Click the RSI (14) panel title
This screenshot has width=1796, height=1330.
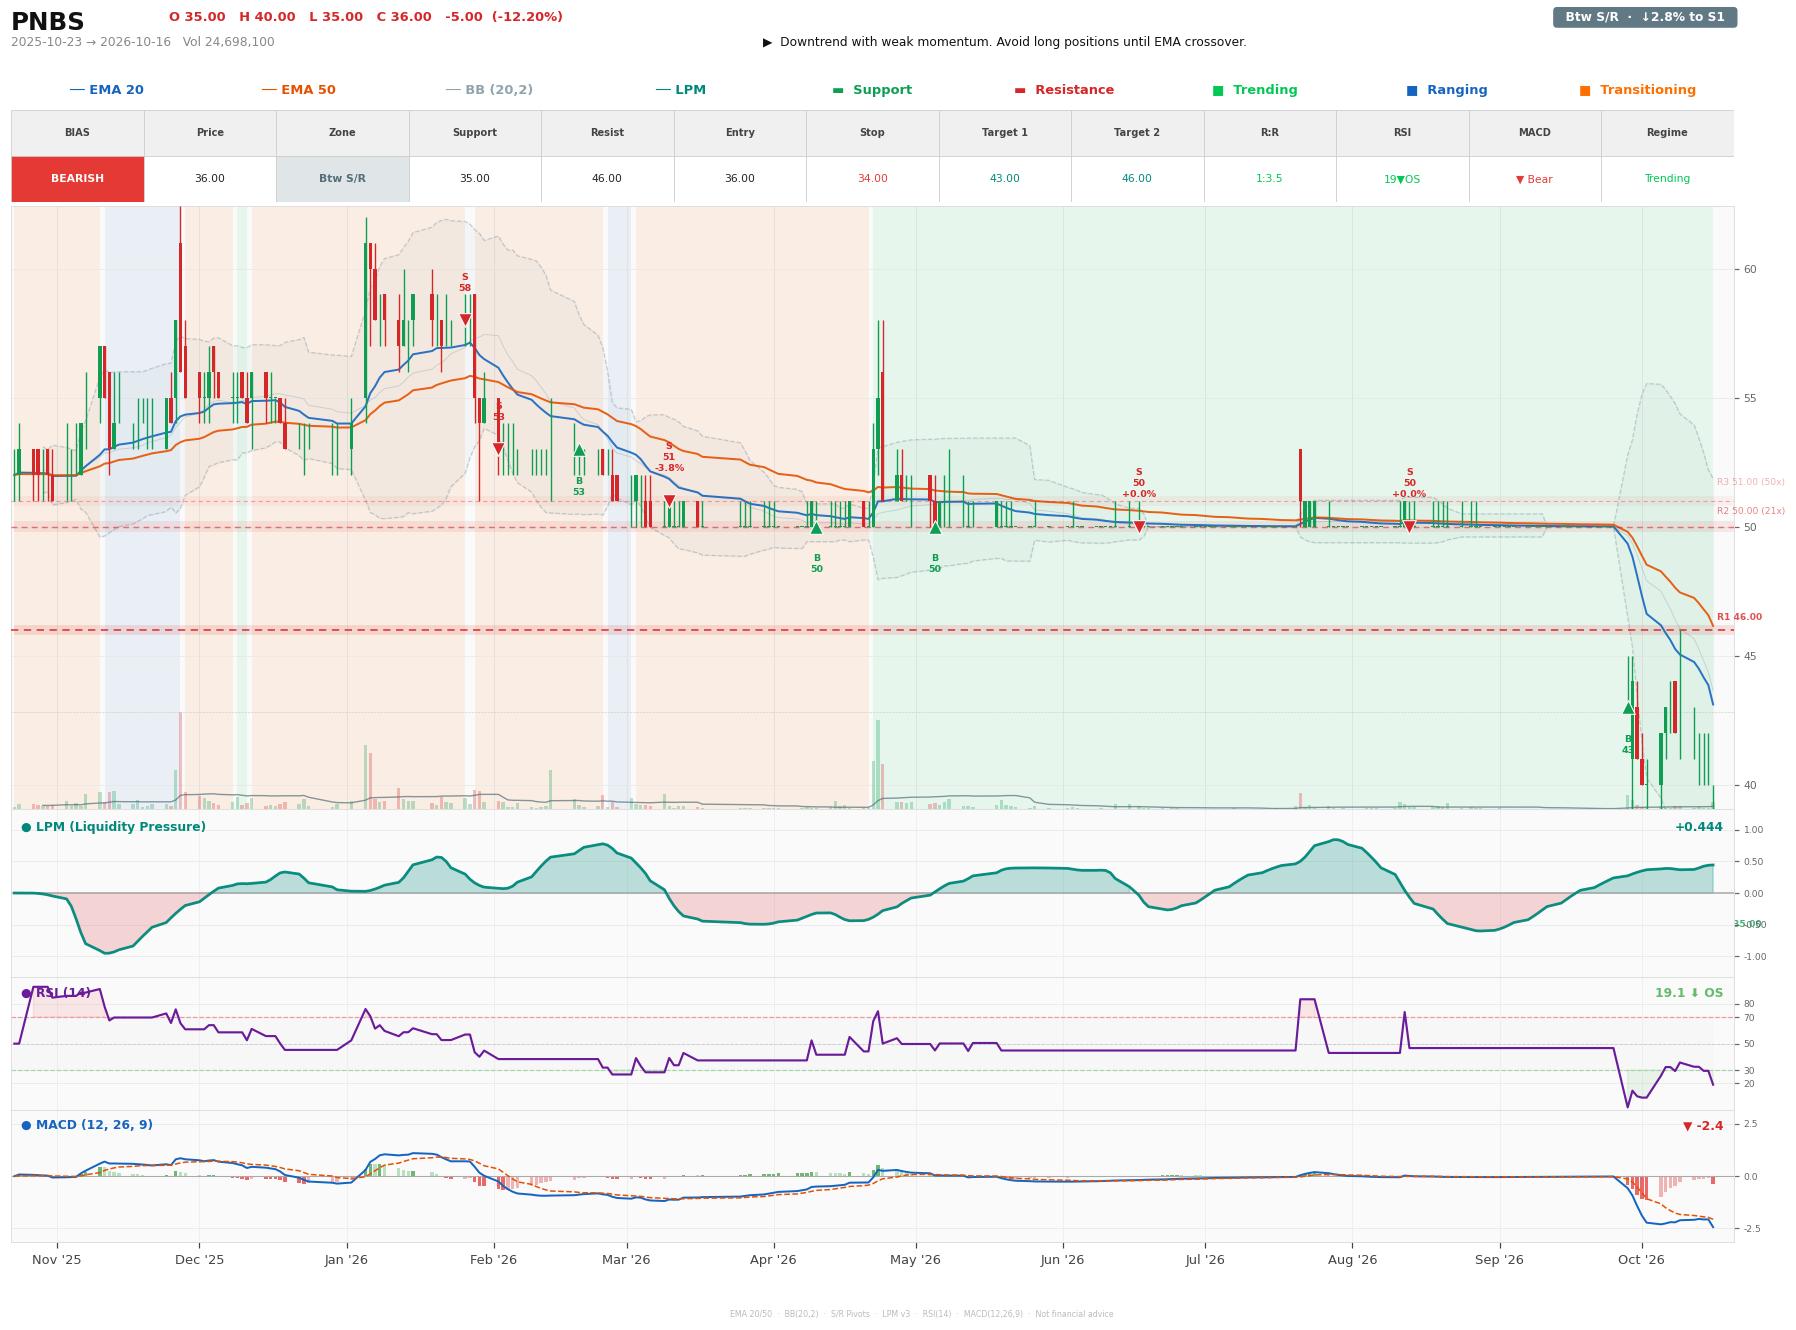(x=56, y=993)
